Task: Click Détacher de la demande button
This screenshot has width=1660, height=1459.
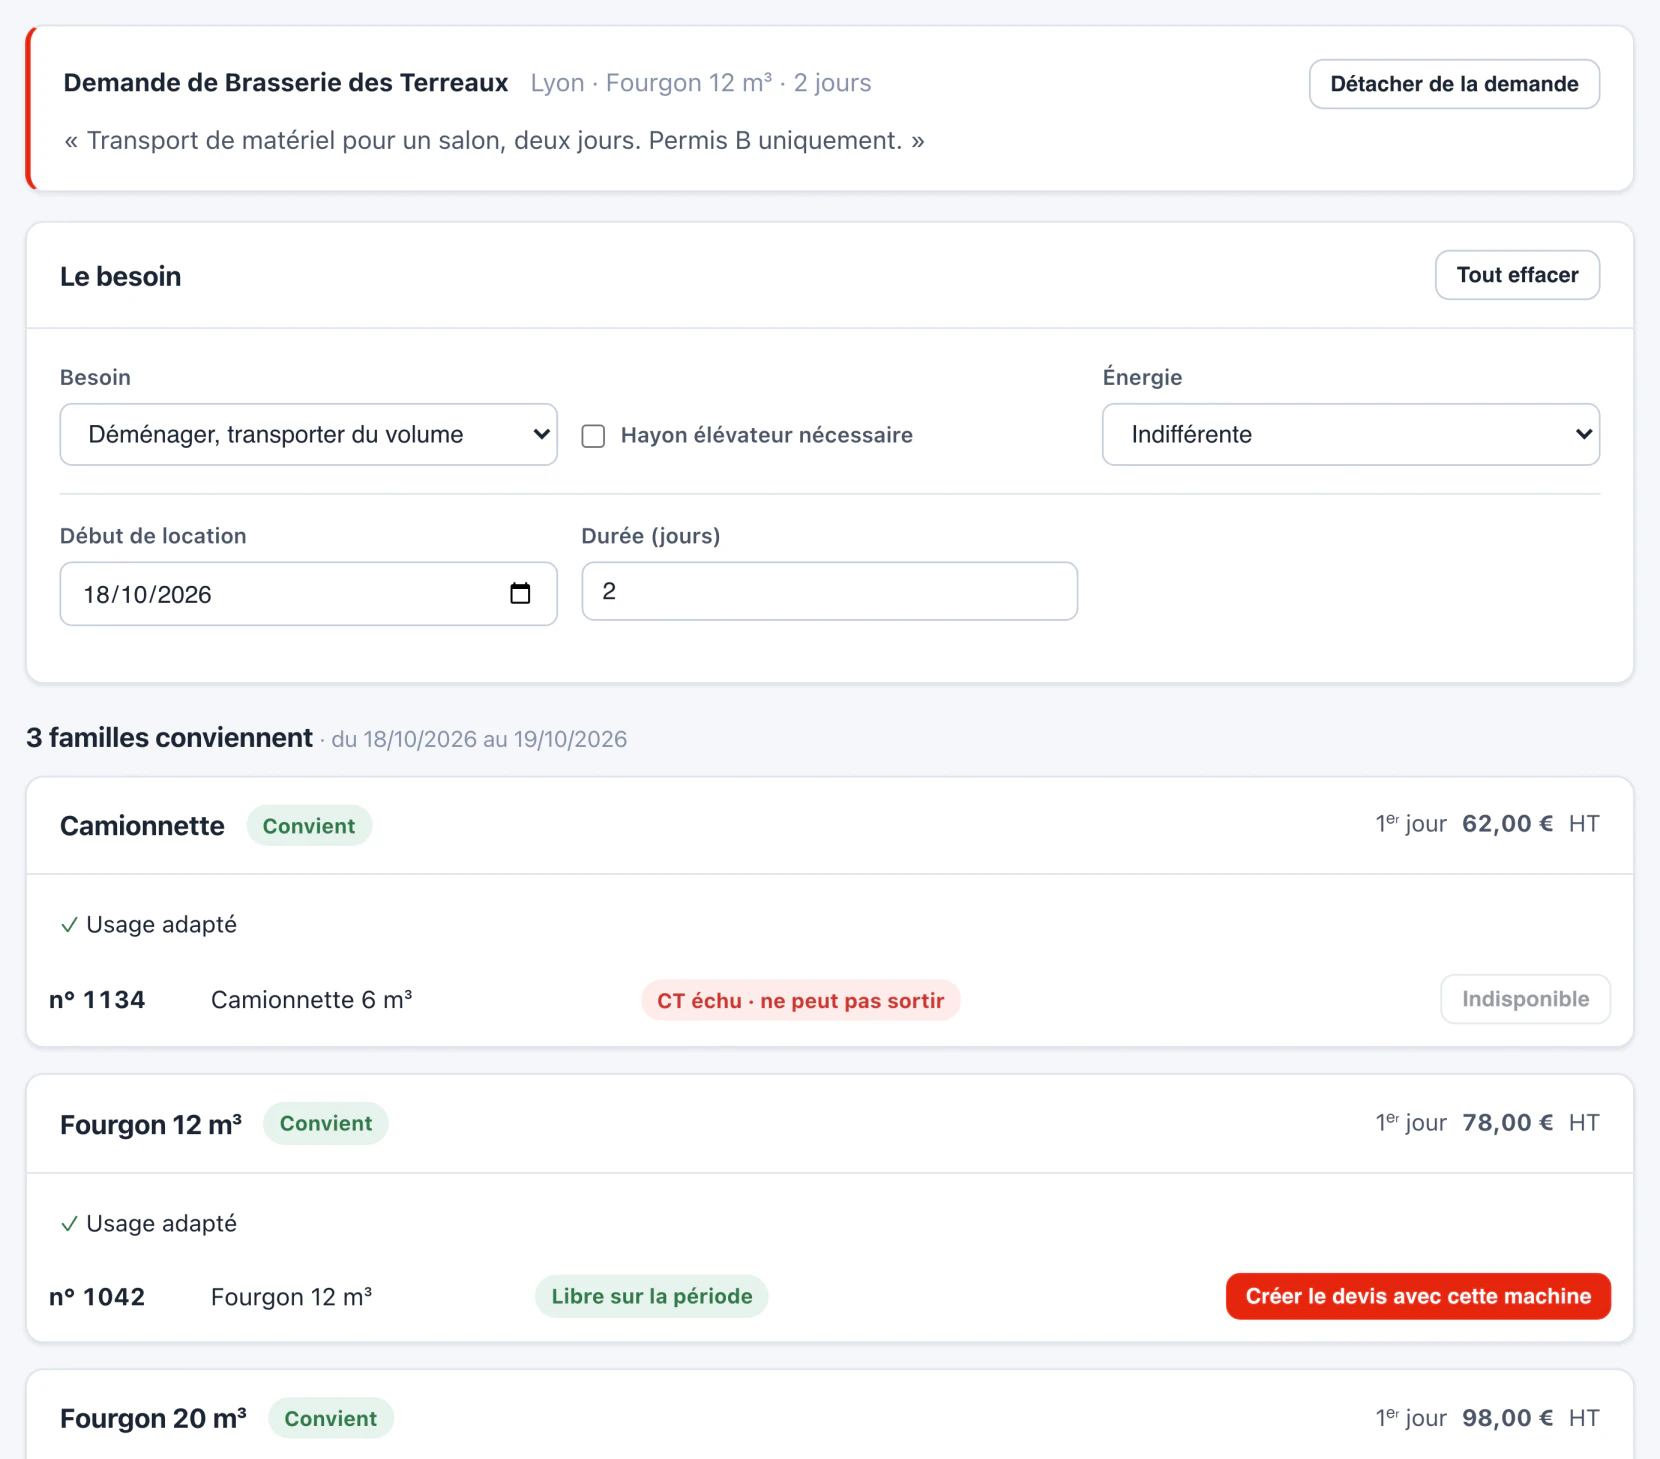Action: click(1454, 84)
